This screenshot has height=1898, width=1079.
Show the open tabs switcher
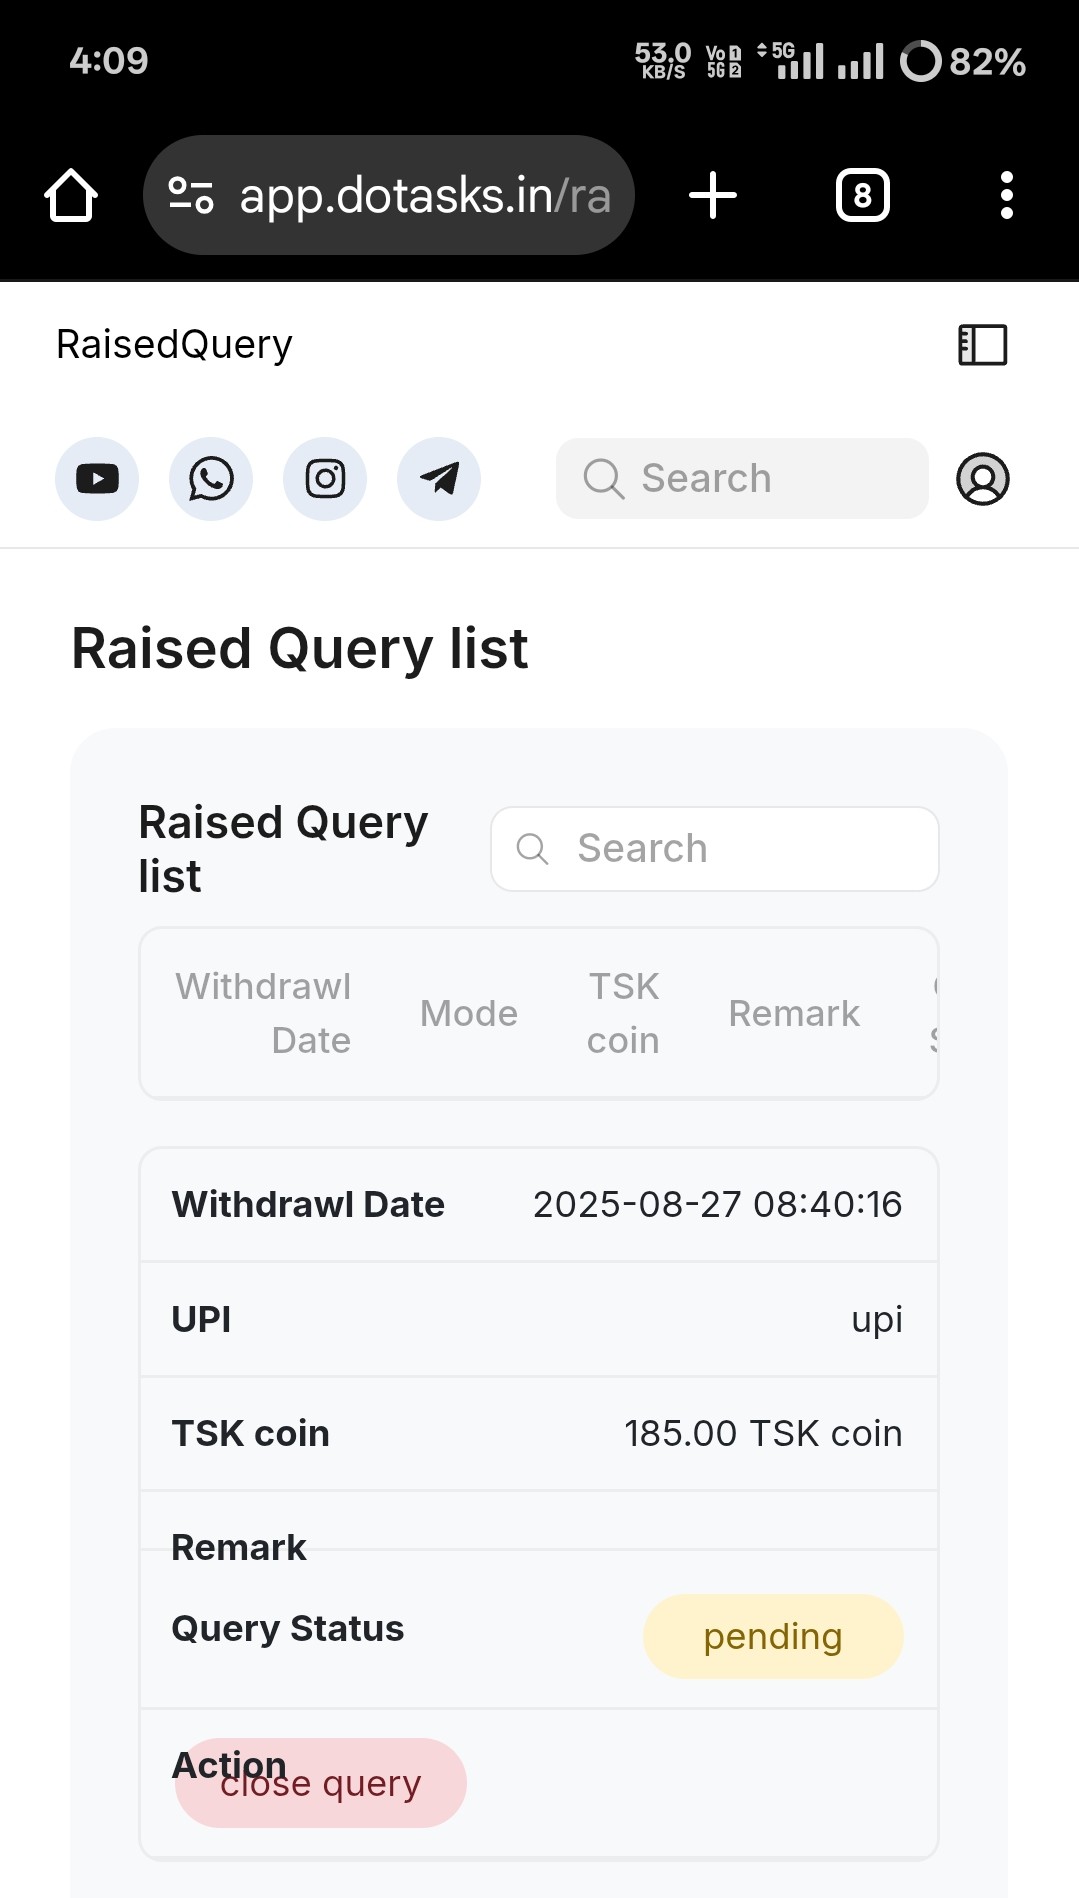(x=863, y=195)
